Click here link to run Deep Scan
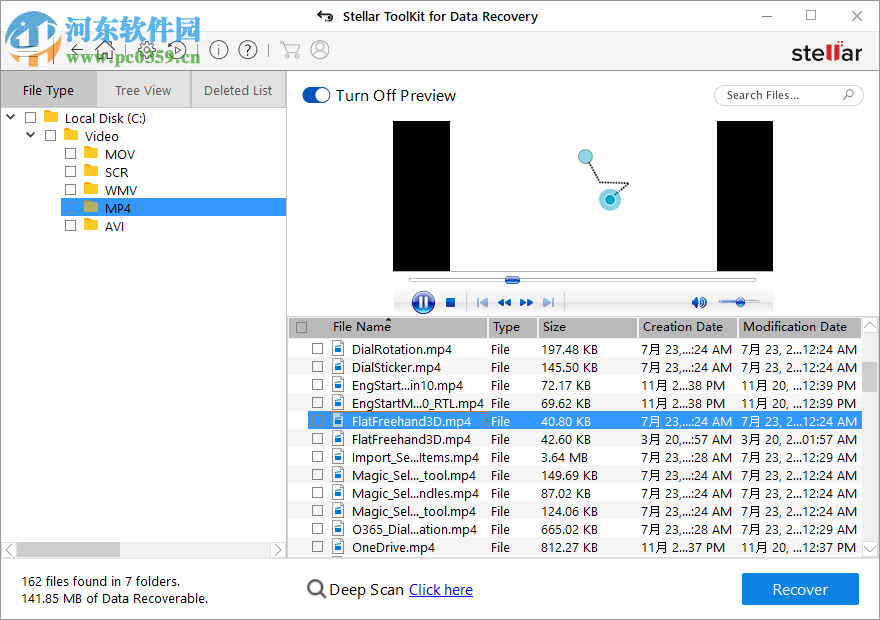 click(x=440, y=589)
